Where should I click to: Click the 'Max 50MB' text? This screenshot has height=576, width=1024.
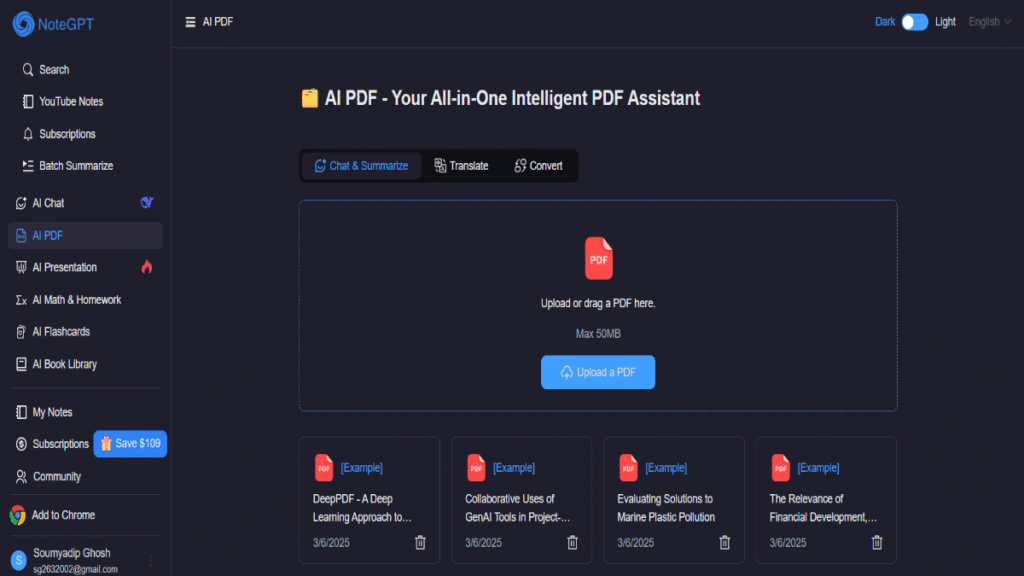(x=598, y=334)
